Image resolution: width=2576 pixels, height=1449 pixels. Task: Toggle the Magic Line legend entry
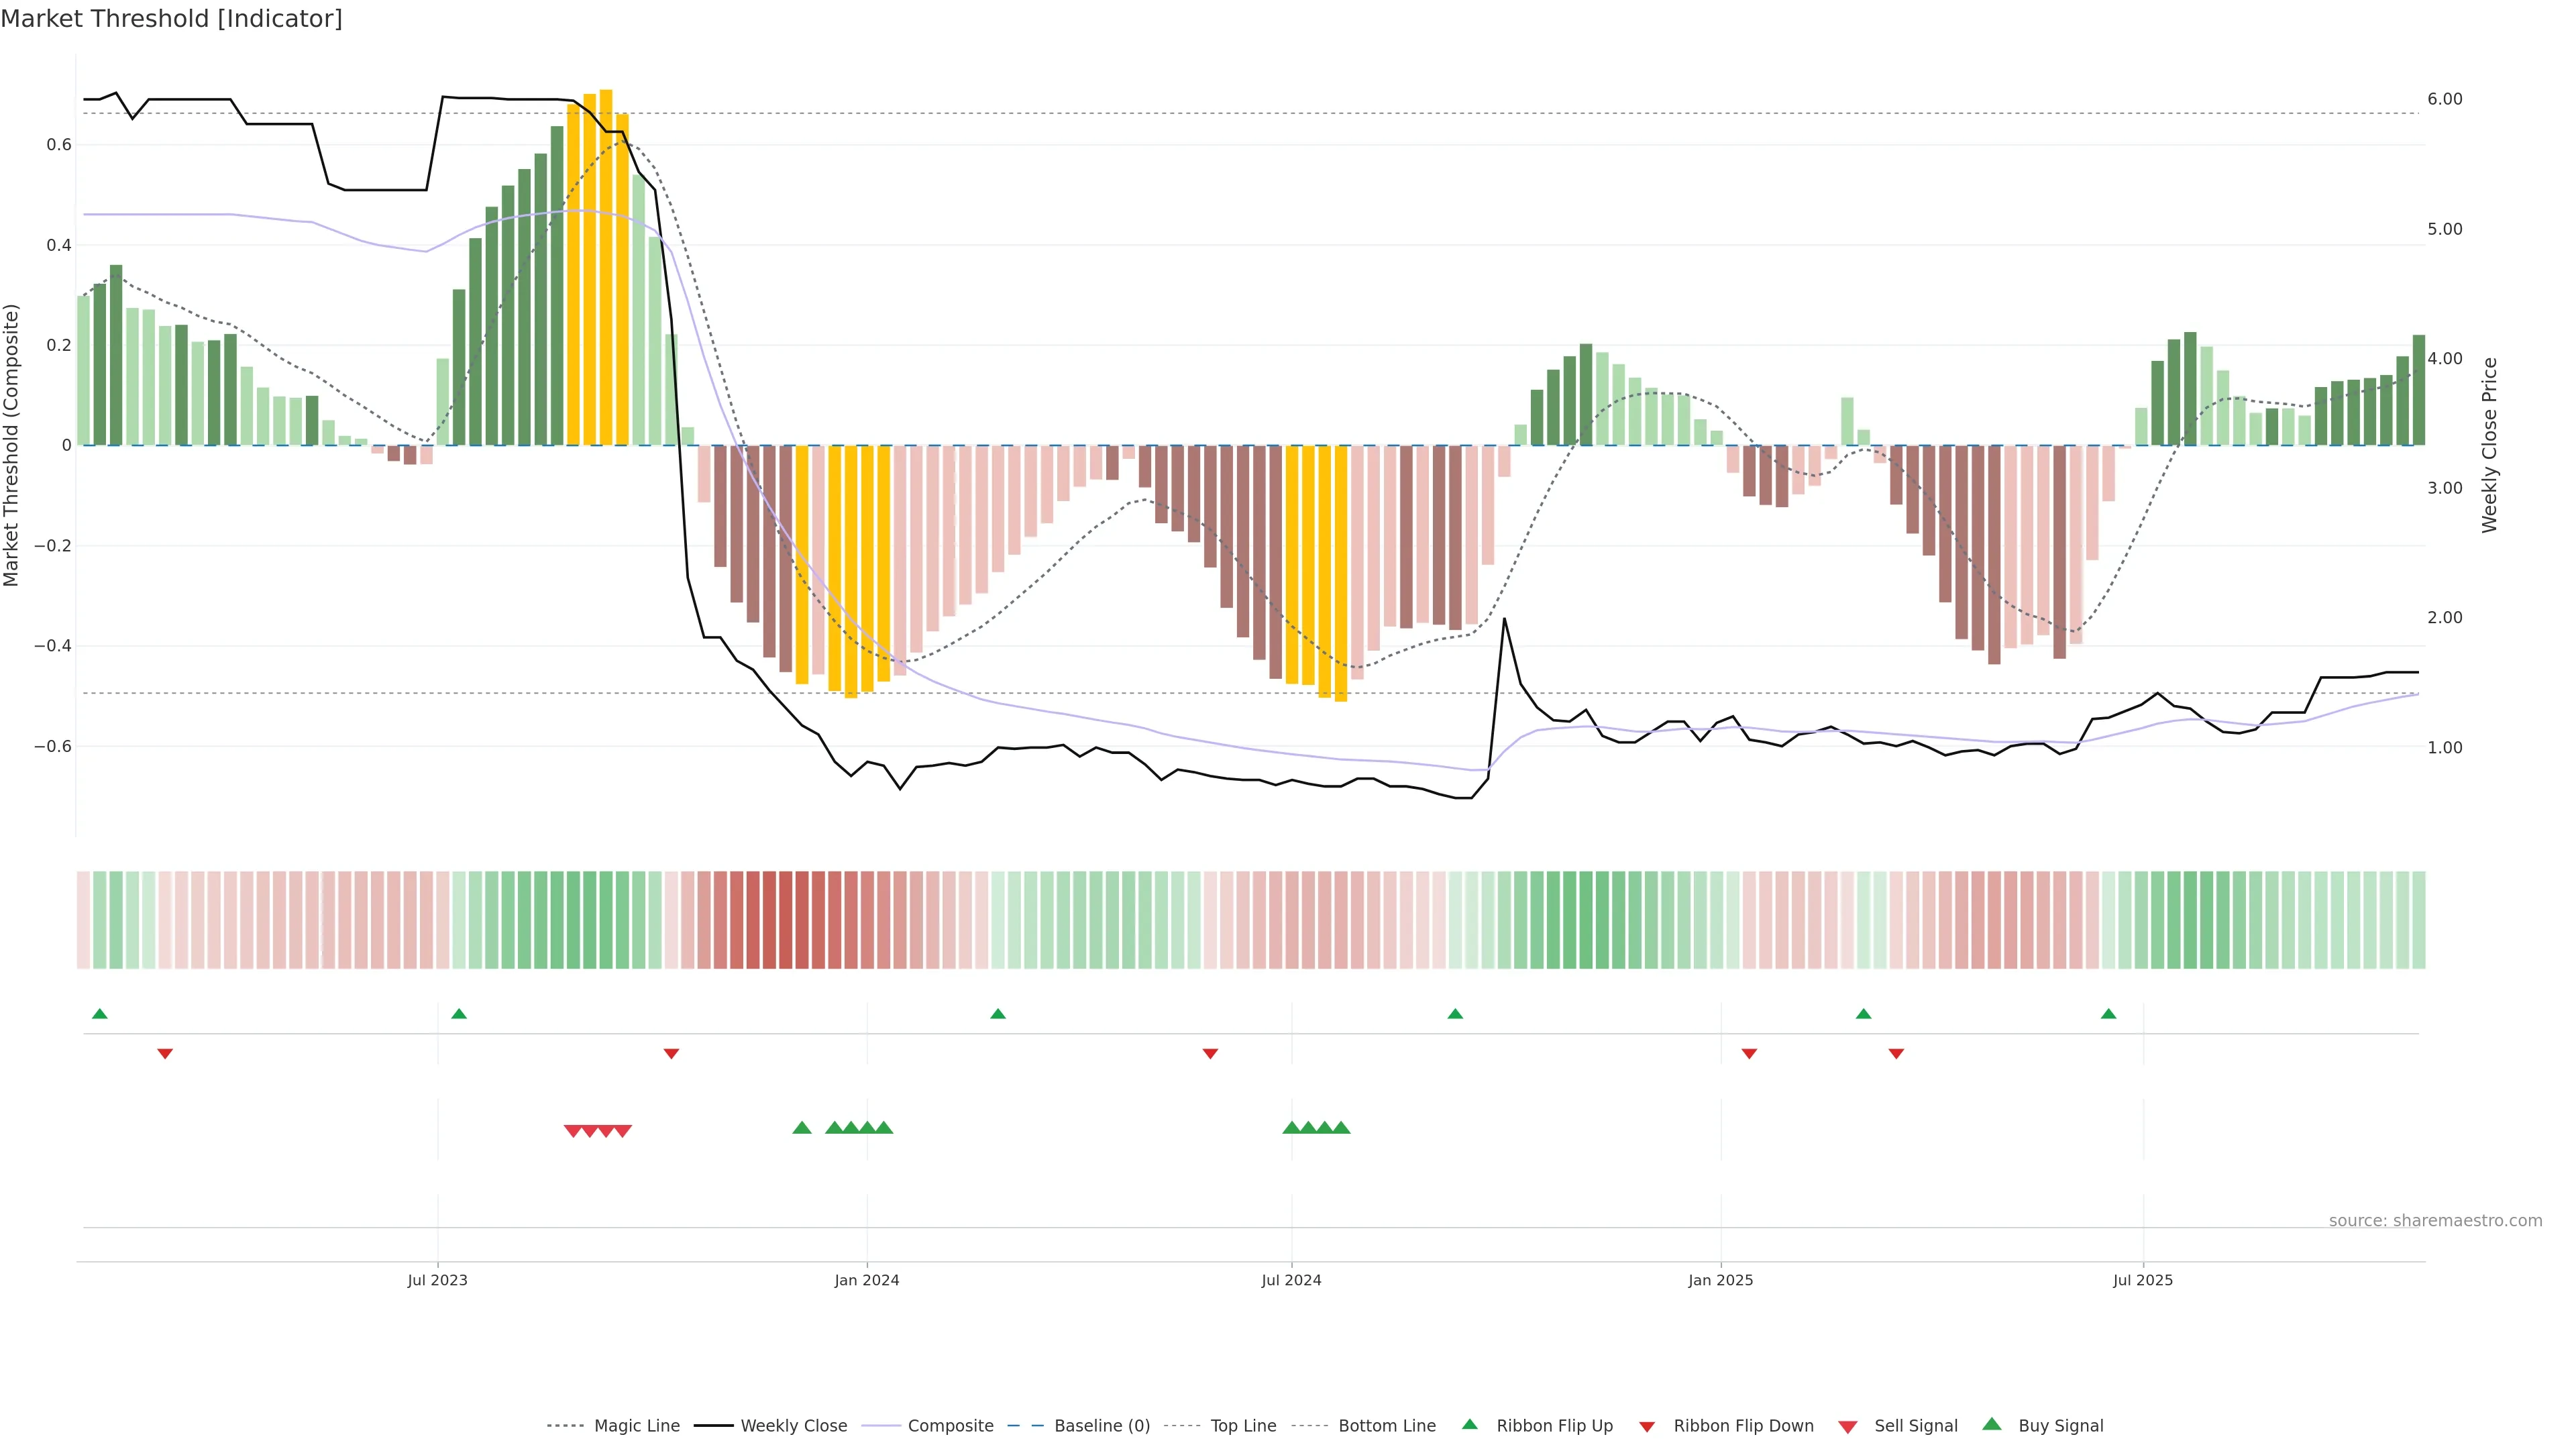point(636,1426)
